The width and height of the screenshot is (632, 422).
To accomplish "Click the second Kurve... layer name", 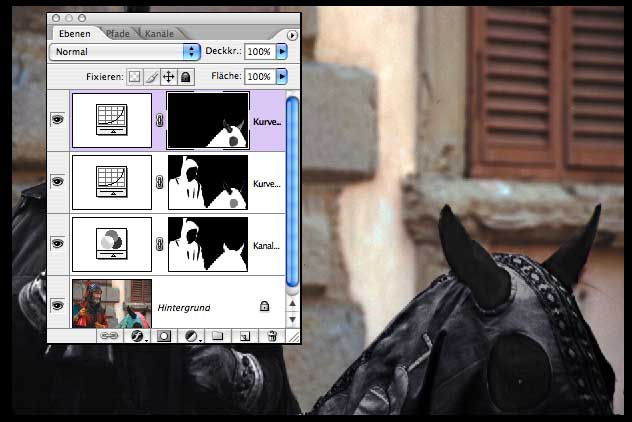I will click(x=267, y=184).
